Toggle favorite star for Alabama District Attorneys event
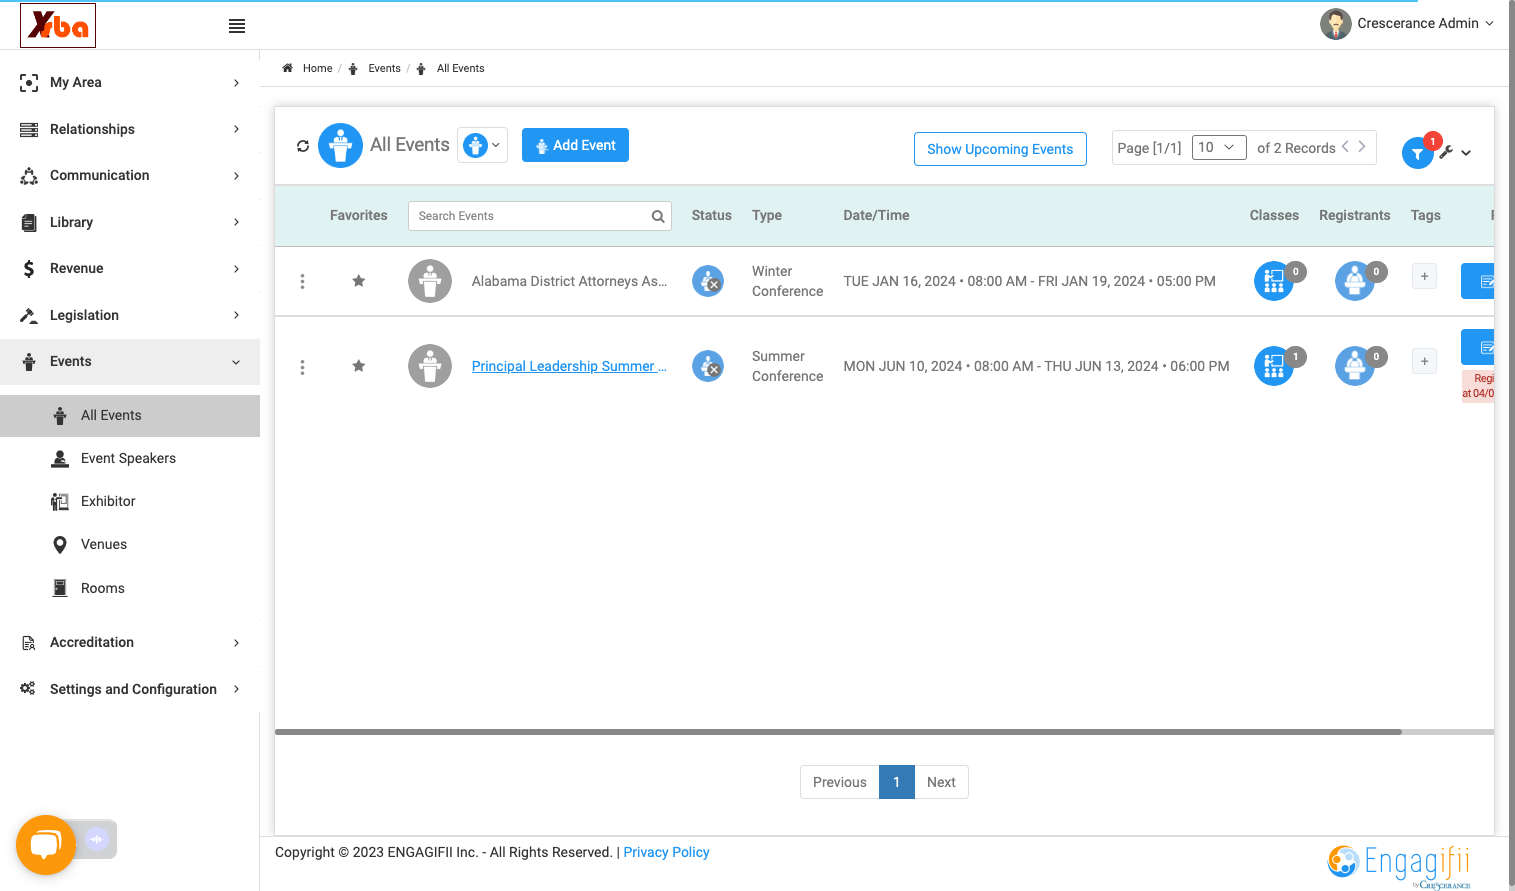 click(359, 281)
